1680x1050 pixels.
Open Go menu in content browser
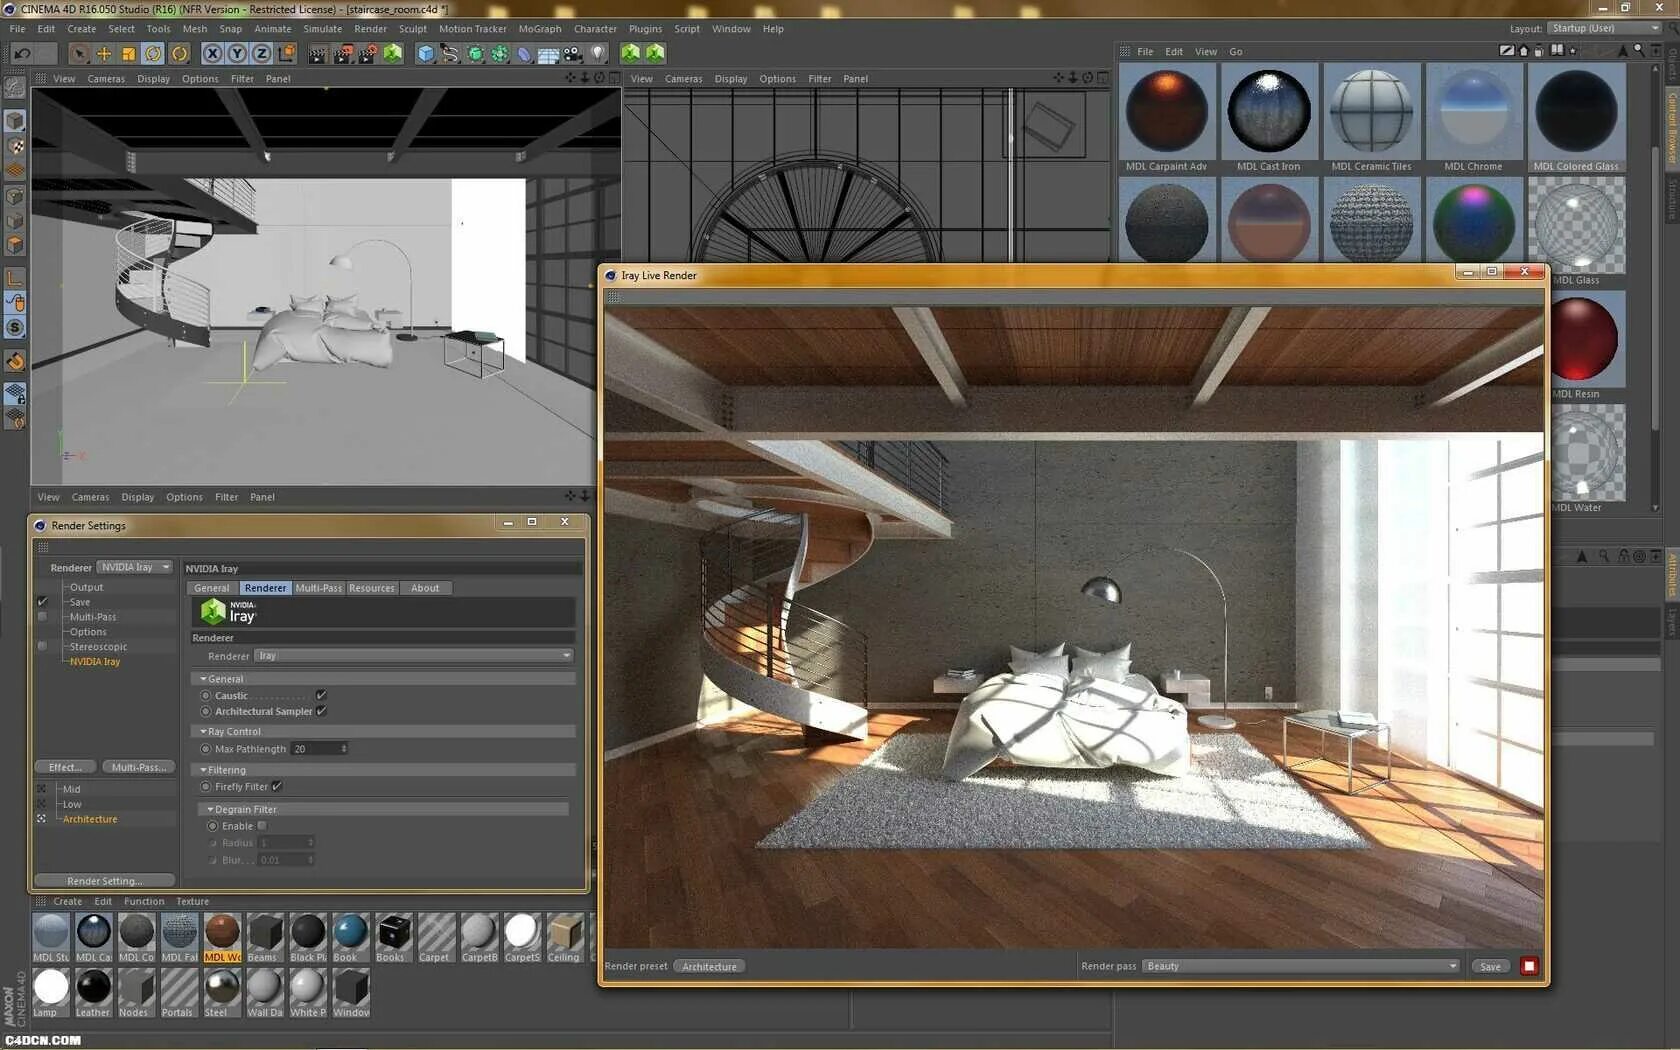(x=1236, y=52)
